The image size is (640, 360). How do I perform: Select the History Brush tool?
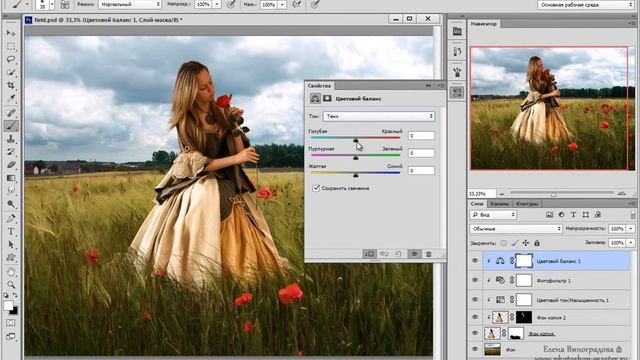[x=11, y=152]
